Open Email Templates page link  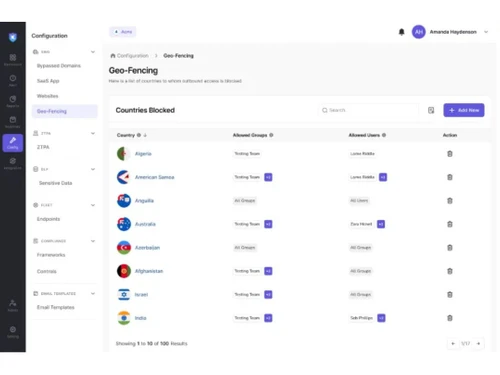pyautogui.click(x=56, y=307)
